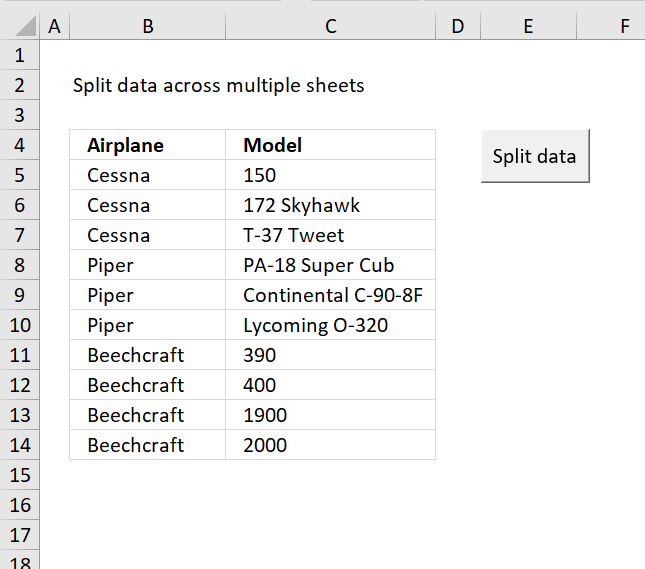
Task: Click title 'Split data across multiple sheets'
Action: (x=218, y=86)
